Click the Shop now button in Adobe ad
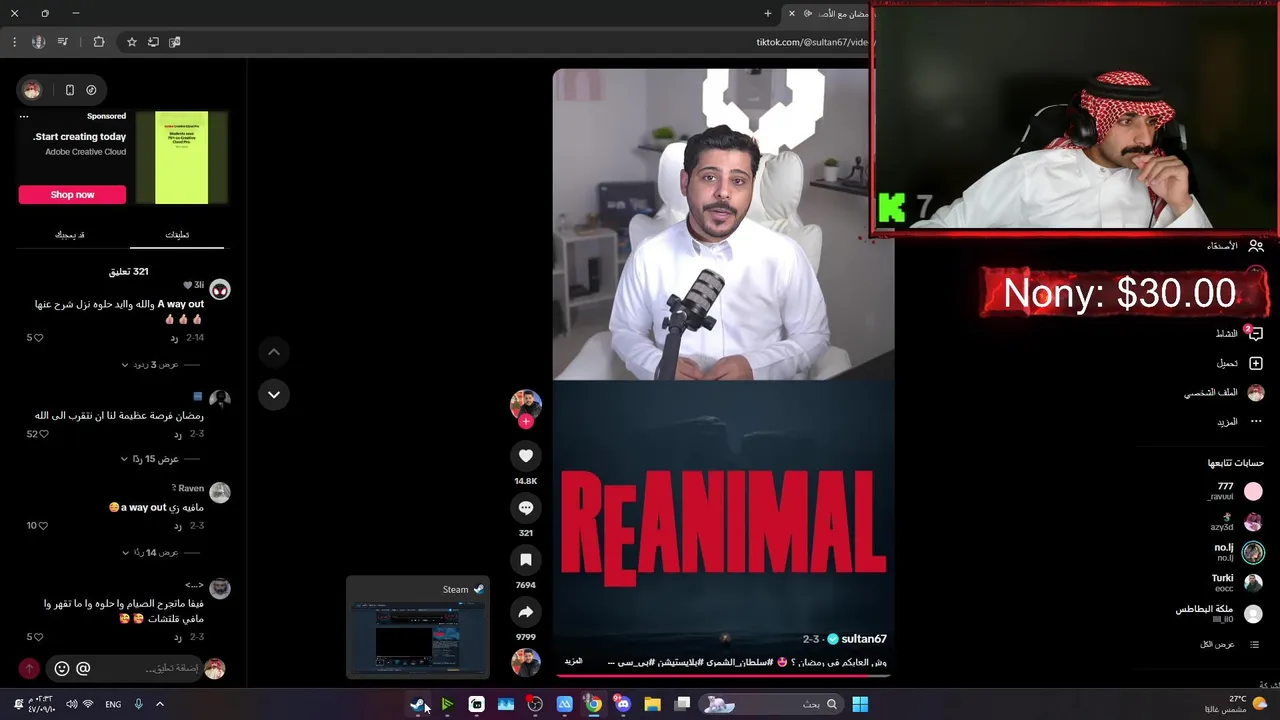The height and width of the screenshot is (720, 1280). tap(72, 195)
